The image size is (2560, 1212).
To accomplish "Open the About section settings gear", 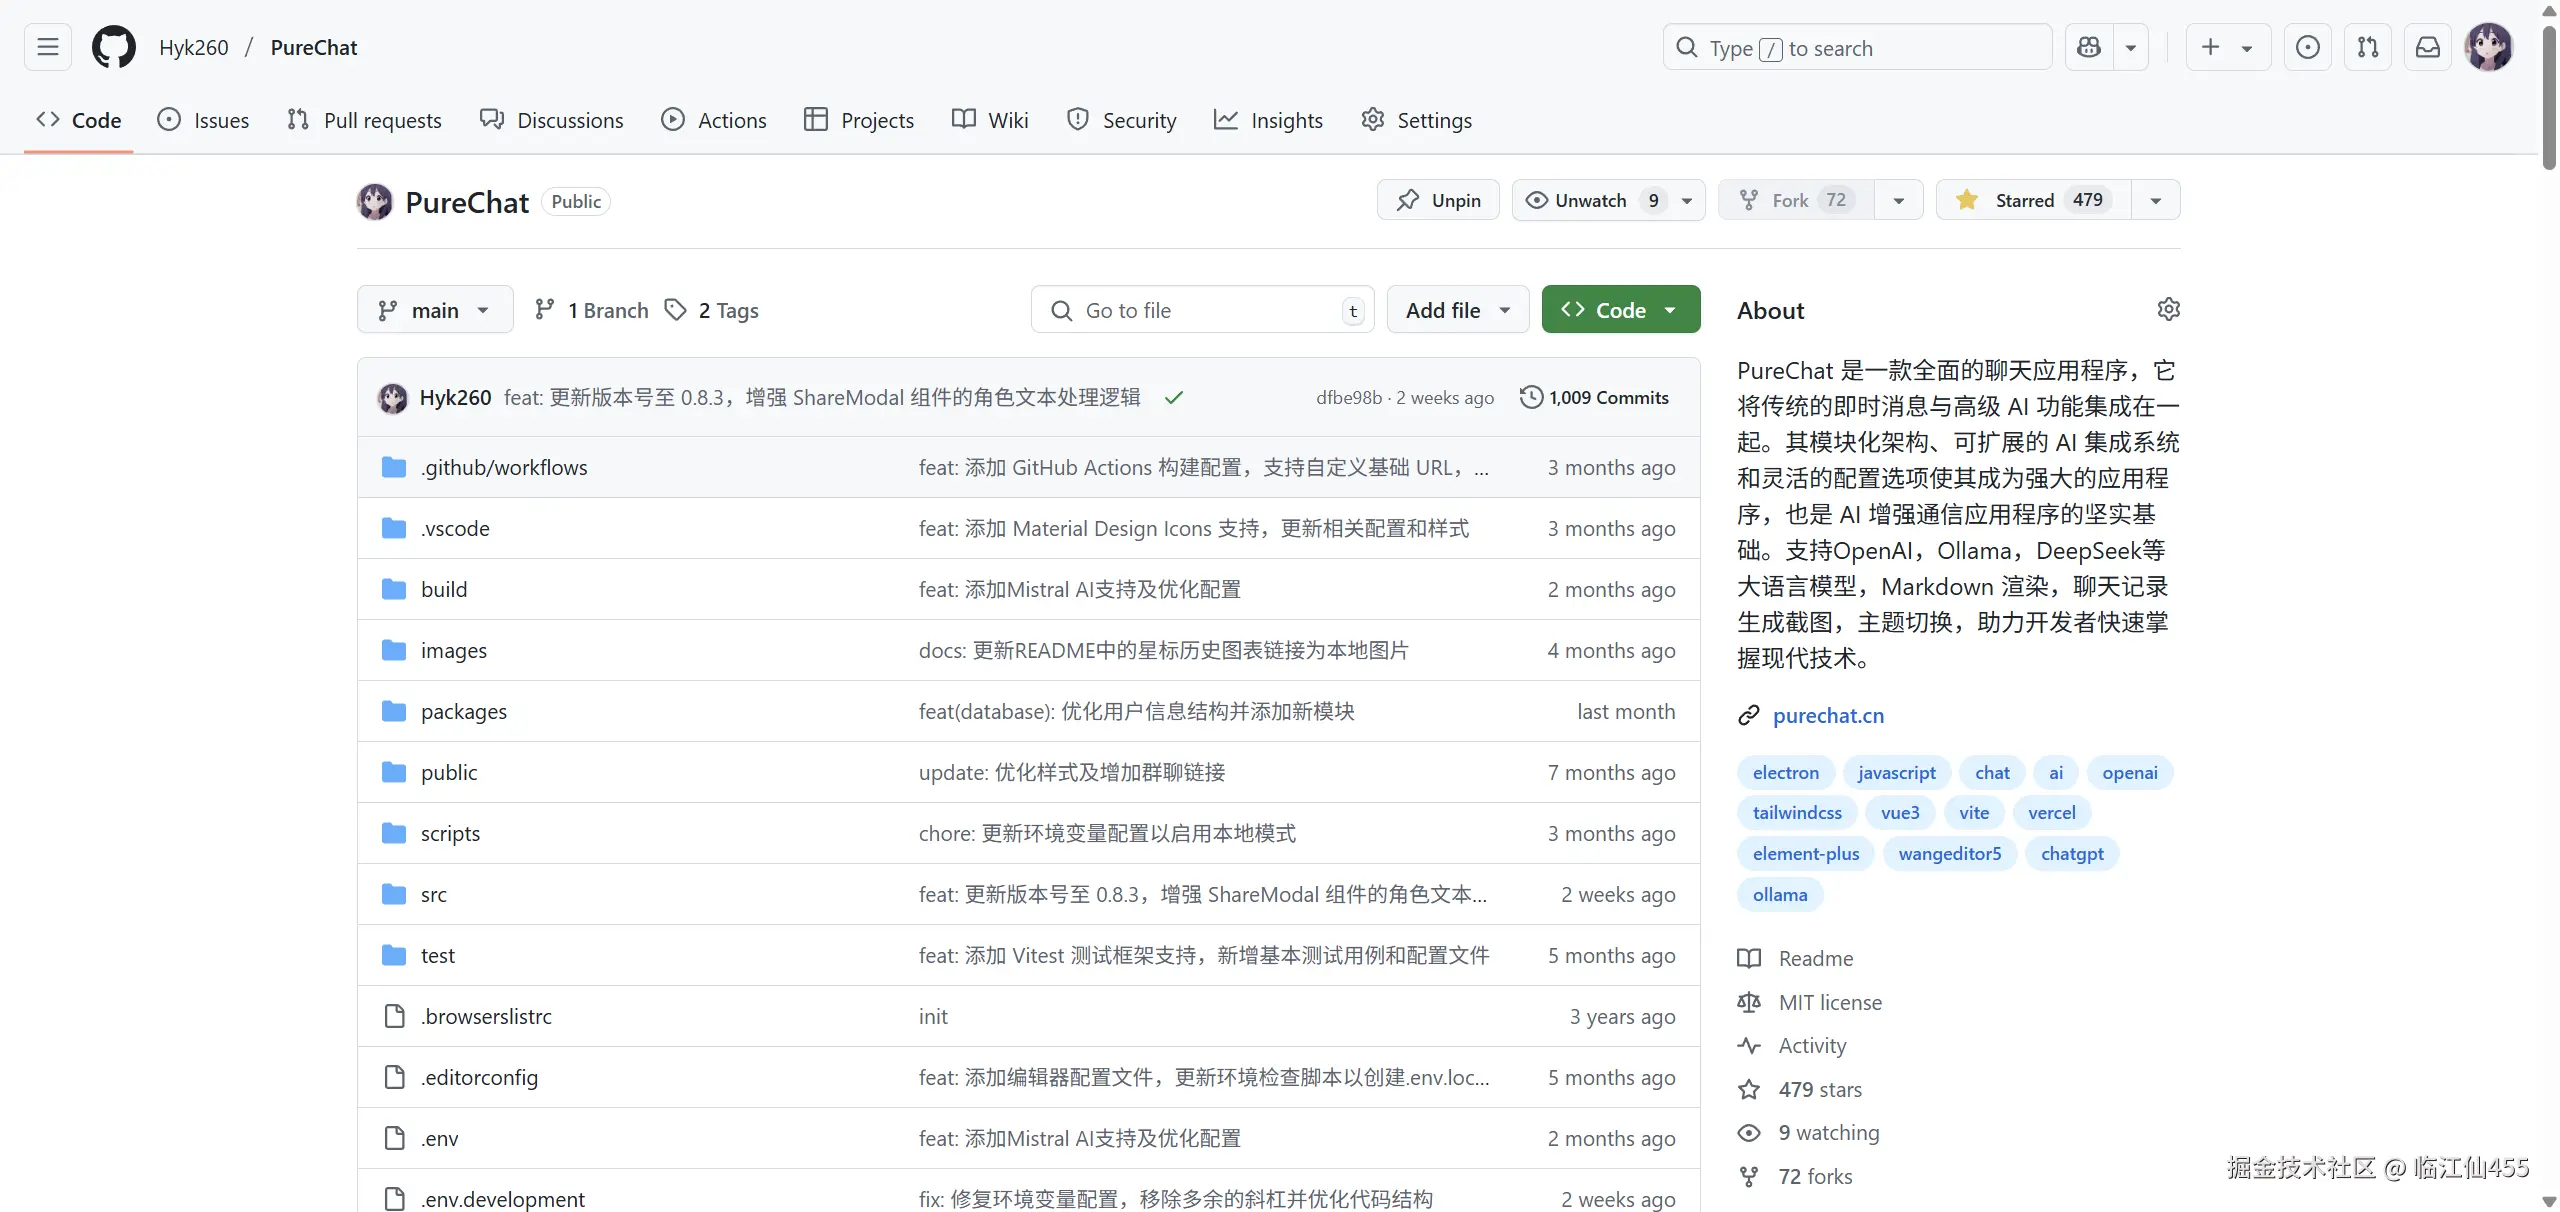I will [x=2168, y=309].
